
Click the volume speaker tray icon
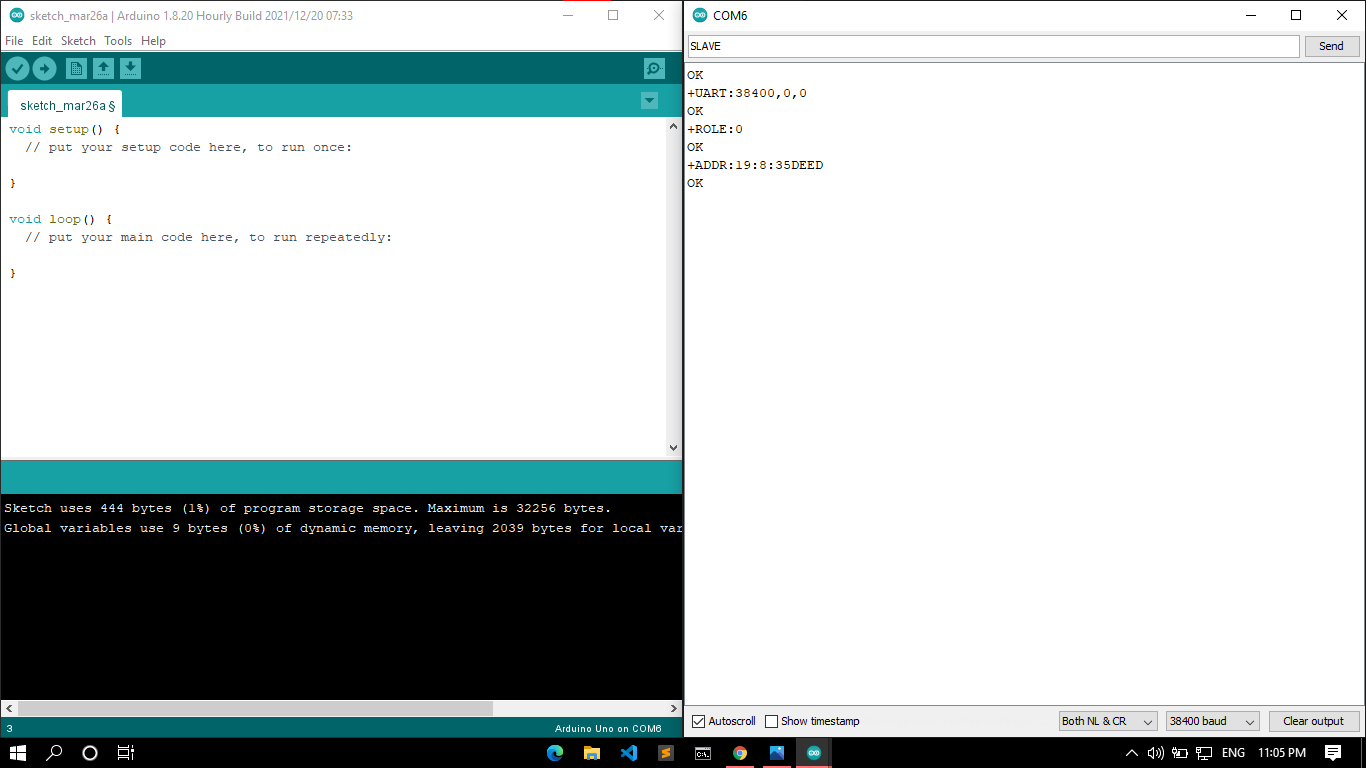click(1156, 752)
